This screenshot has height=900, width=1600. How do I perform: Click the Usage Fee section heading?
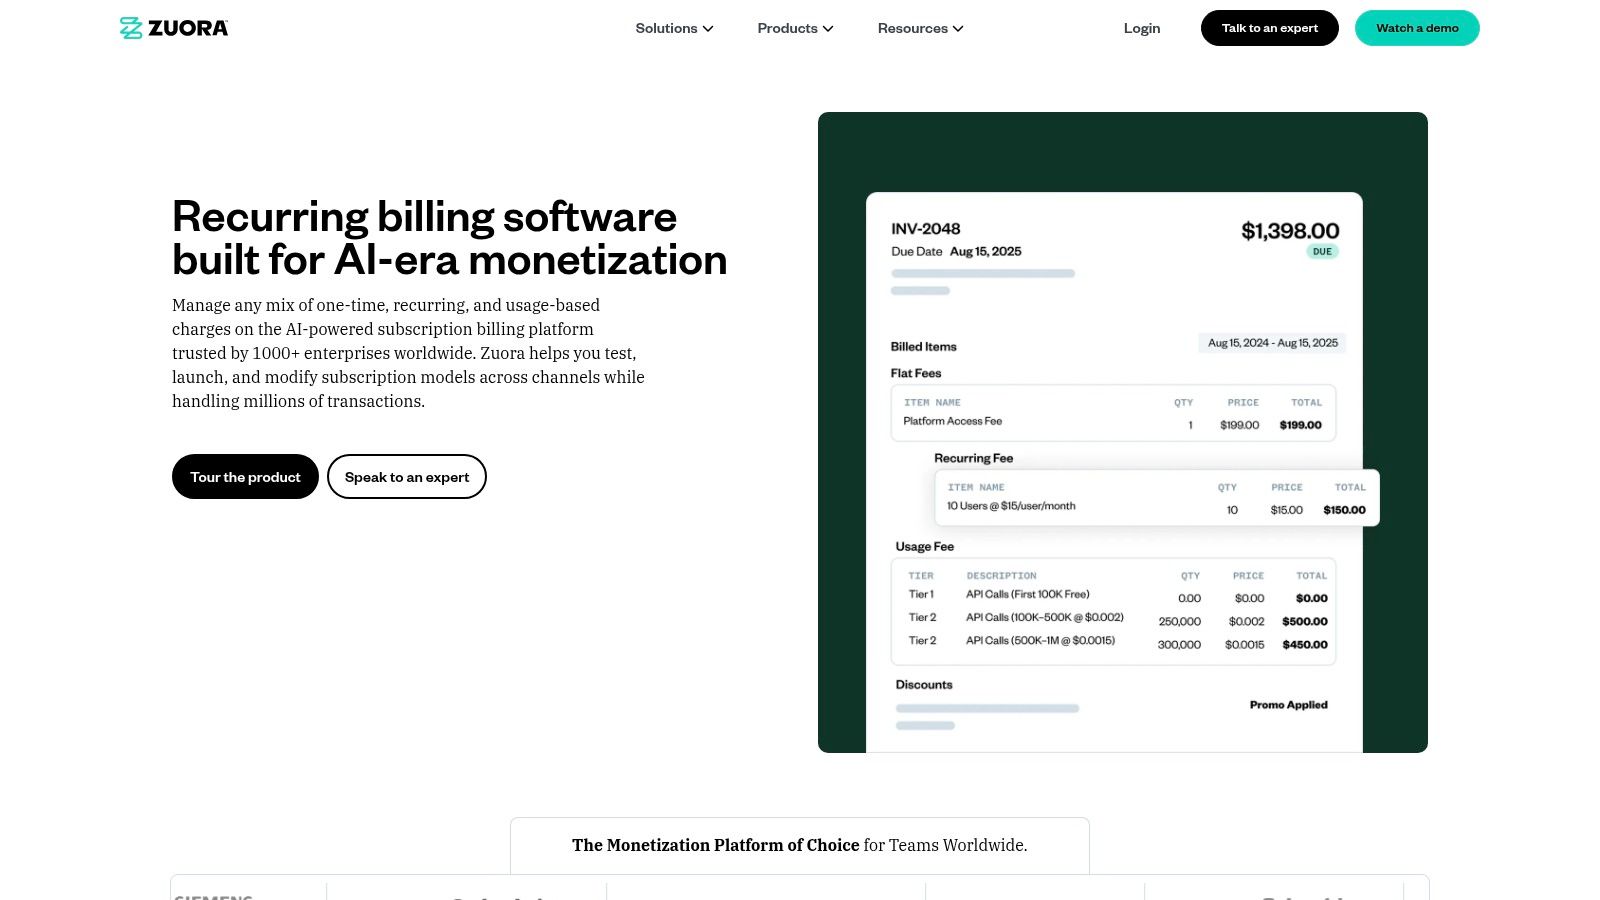pyautogui.click(x=925, y=547)
